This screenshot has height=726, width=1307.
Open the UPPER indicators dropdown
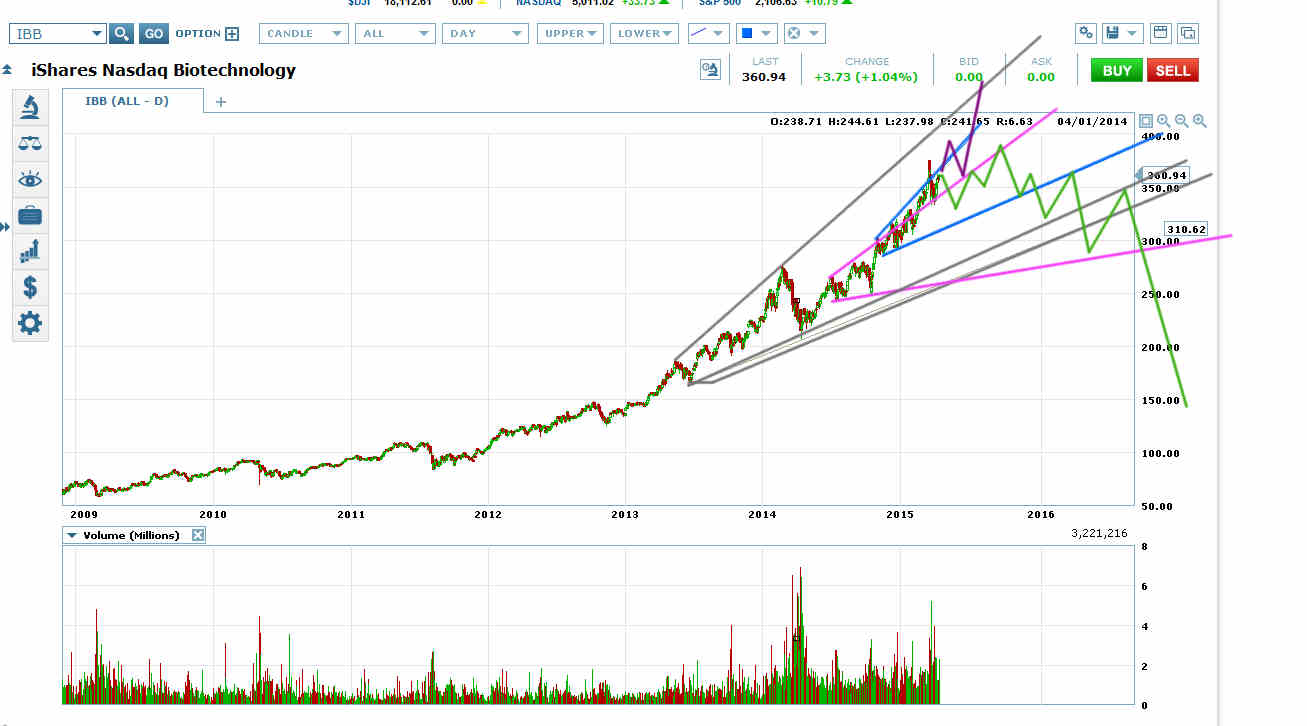(x=570, y=33)
